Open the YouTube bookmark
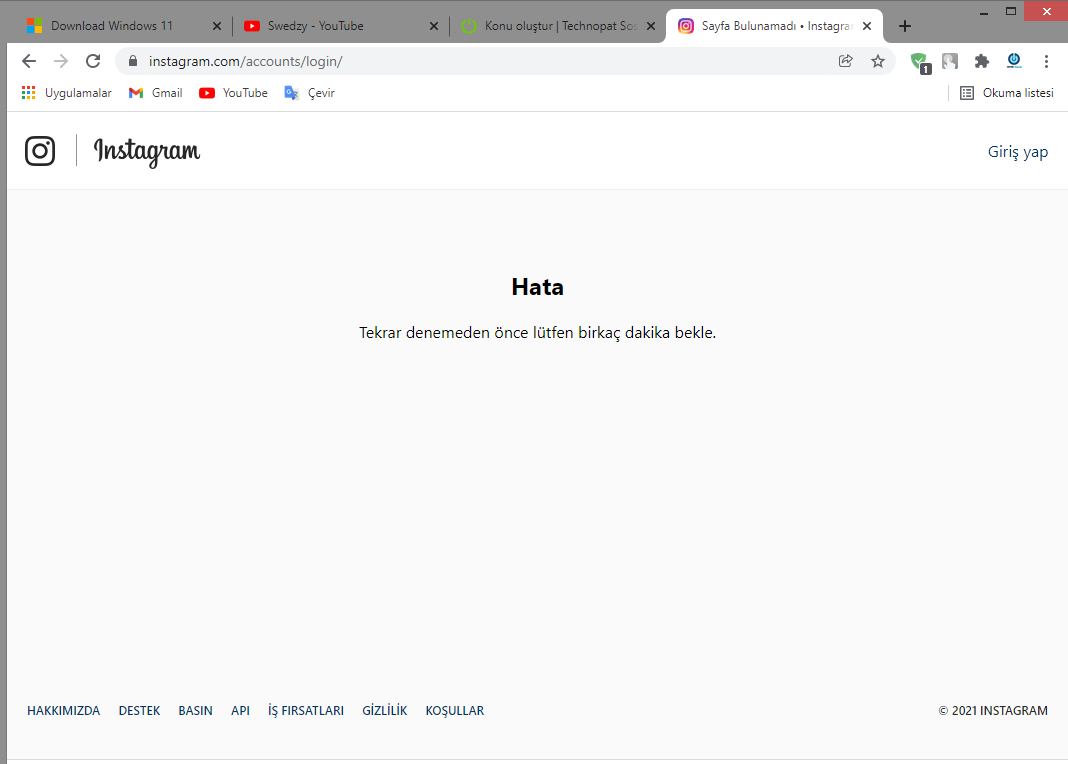 tap(233, 93)
